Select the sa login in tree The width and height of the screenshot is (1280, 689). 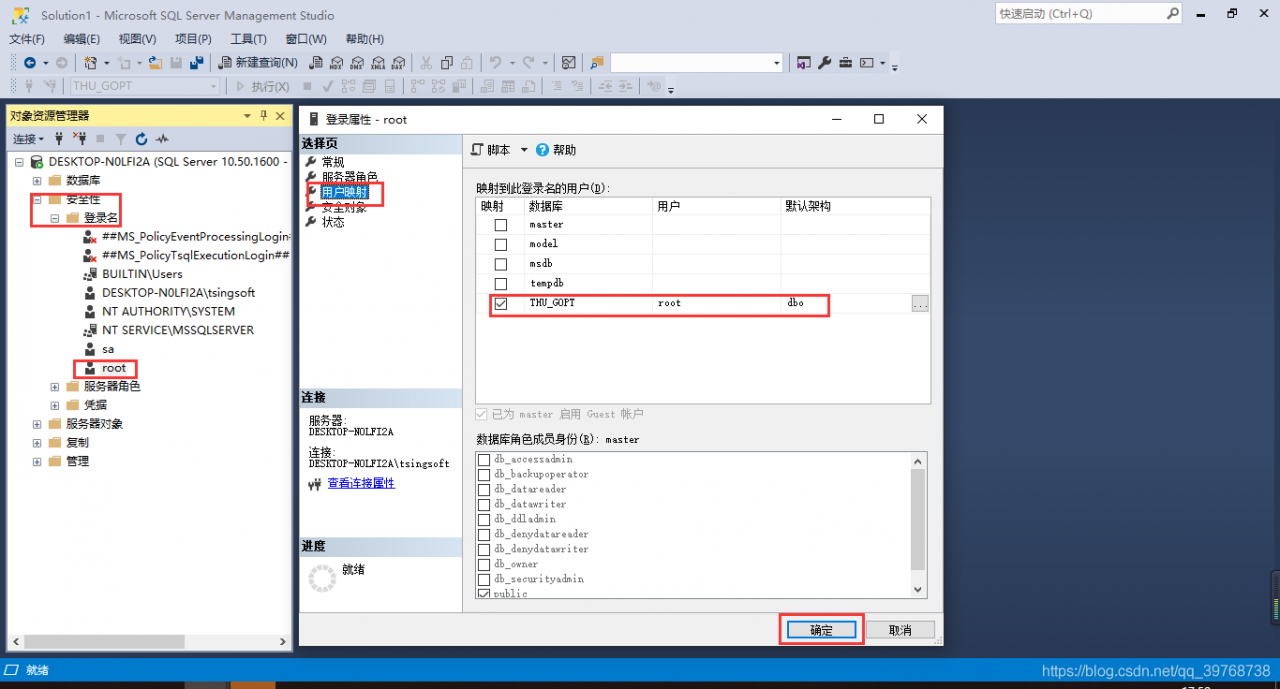[108, 349]
